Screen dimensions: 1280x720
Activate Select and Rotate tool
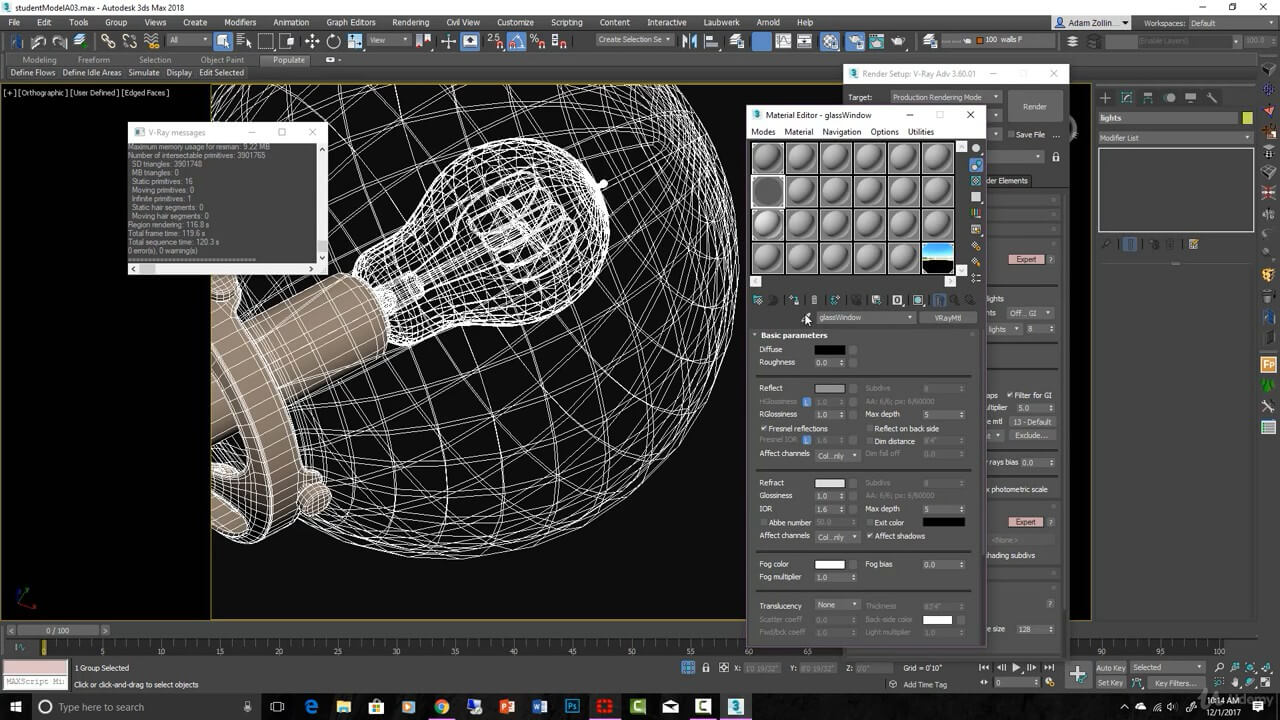[x=333, y=41]
